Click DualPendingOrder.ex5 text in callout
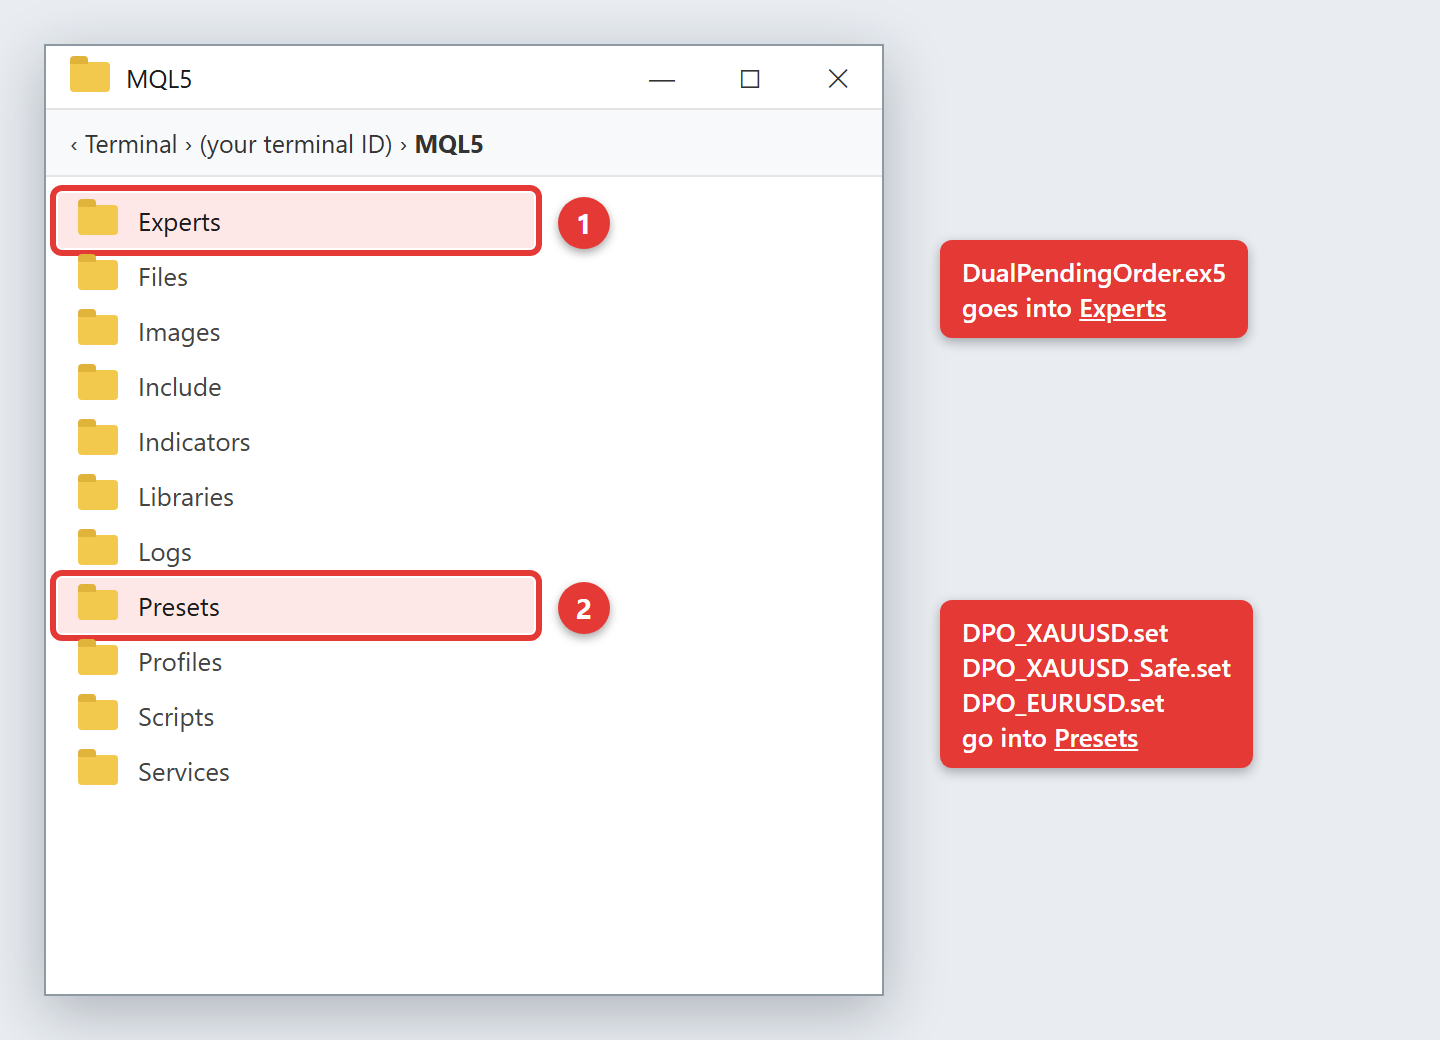 (x=1094, y=274)
